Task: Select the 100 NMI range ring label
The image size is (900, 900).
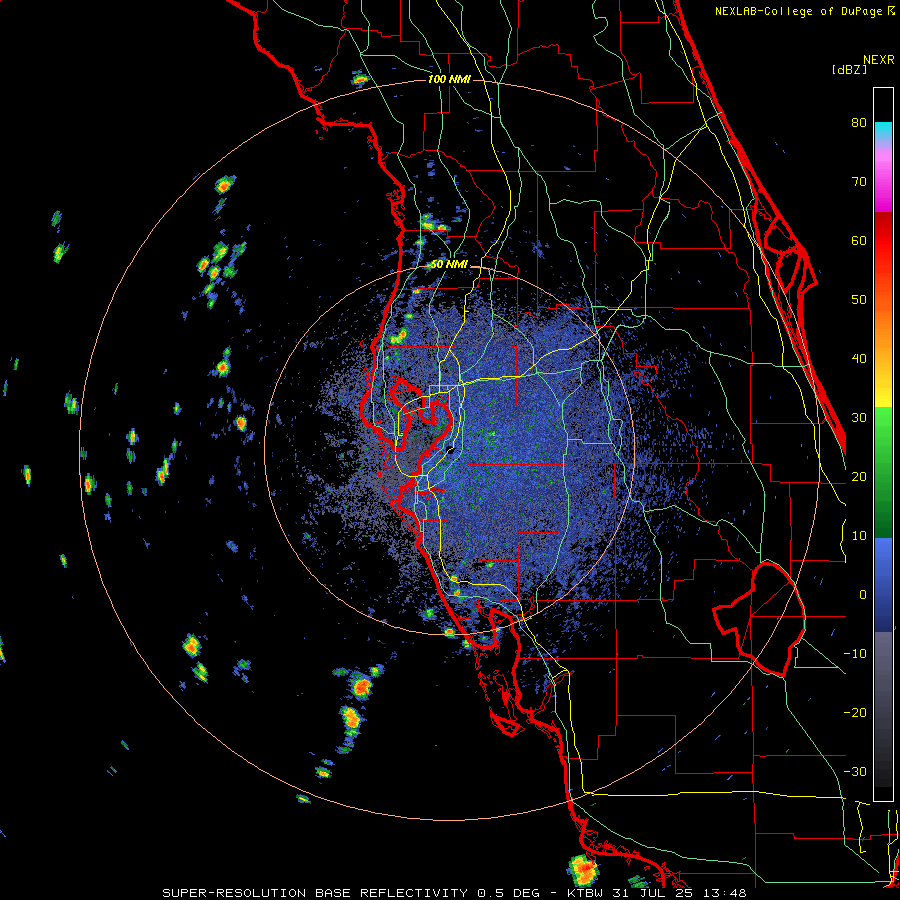Action: click(x=449, y=79)
